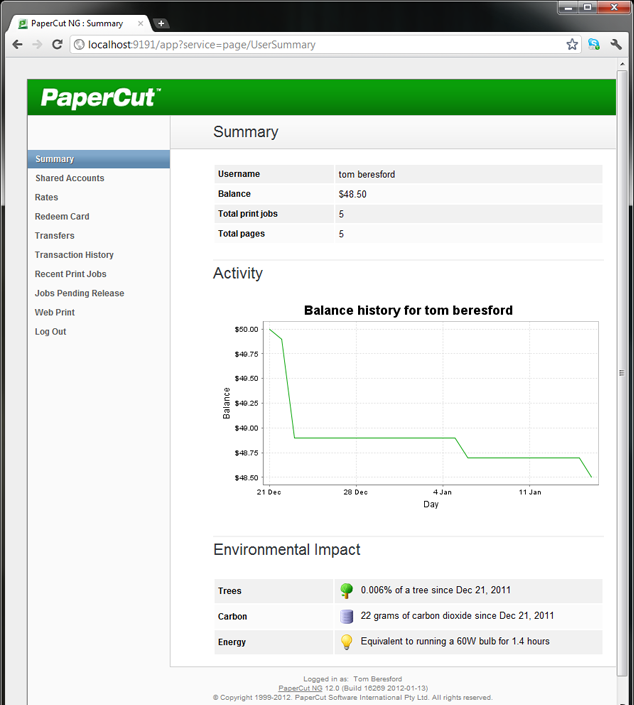Click the address bar URL field
The height and width of the screenshot is (705, 634).
(x=320, y=45)
